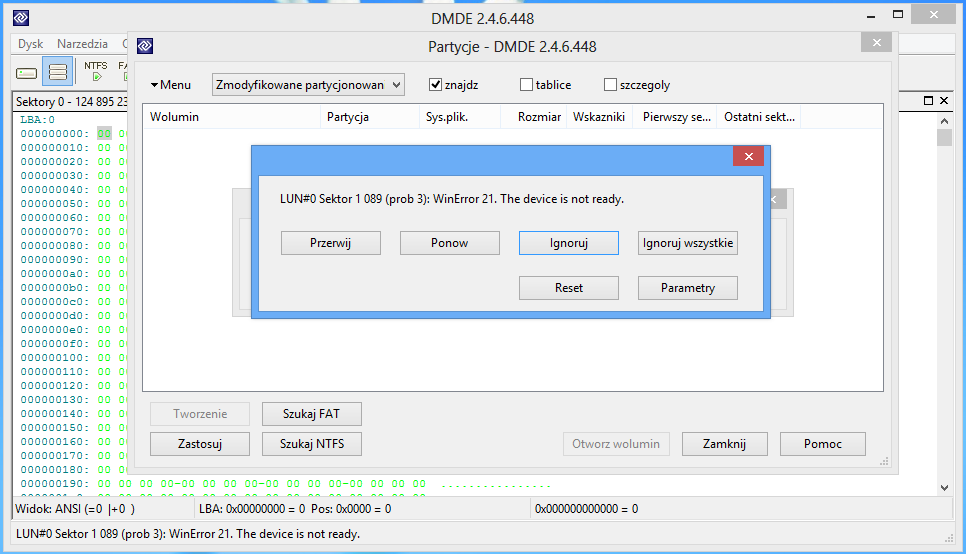Toggle the szczegoly checkbox

point(611,84)
